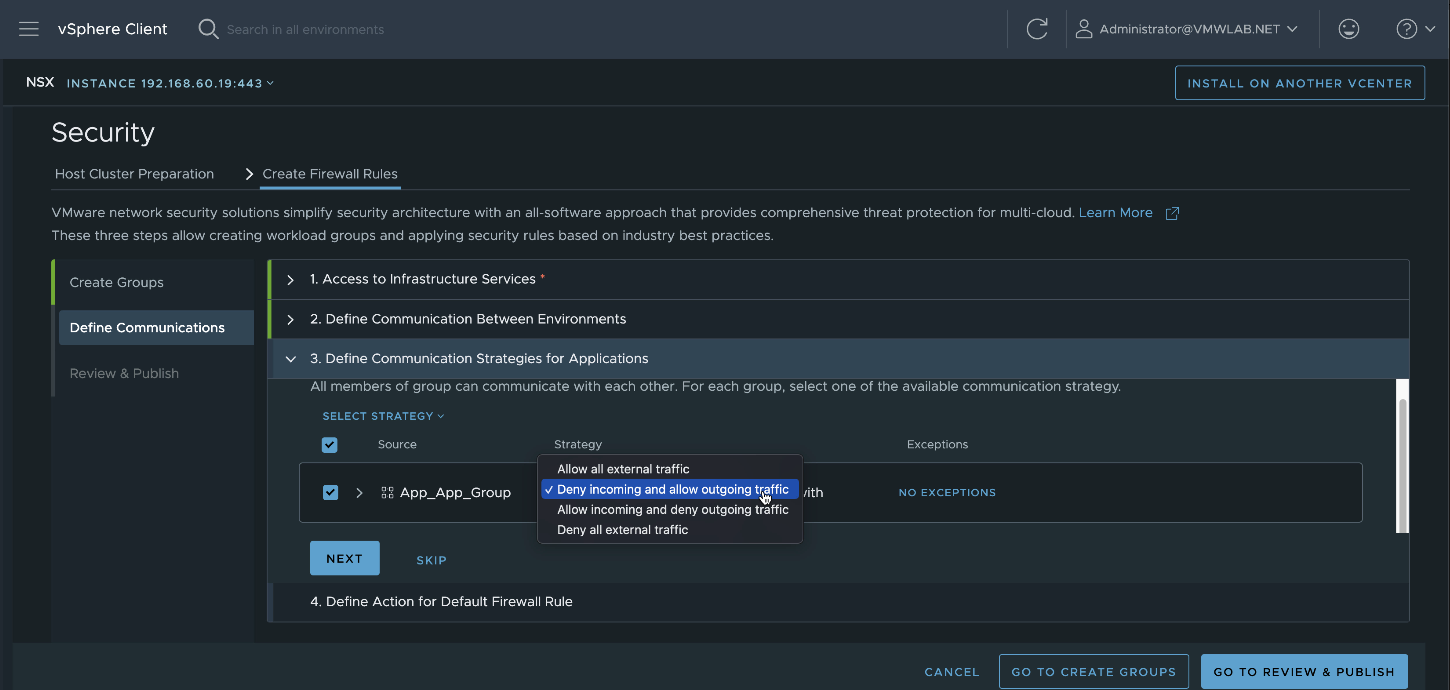Collapse 3. Define Communication Strategies for Applications
Image resolution: width=1450 pixels, height=690 pixels.
[838, 358]
